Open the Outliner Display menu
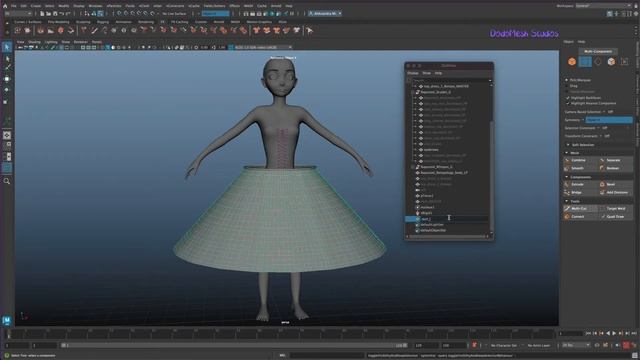Viewport: 640px width, 360px height. coord(413,73)
